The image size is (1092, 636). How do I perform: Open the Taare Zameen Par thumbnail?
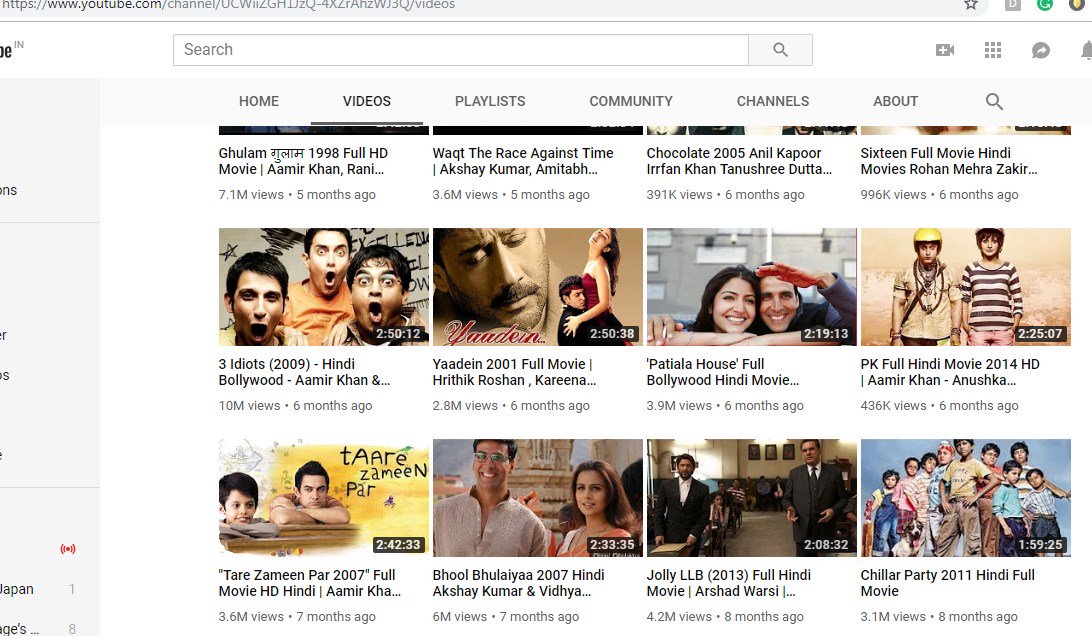[324, 498]
